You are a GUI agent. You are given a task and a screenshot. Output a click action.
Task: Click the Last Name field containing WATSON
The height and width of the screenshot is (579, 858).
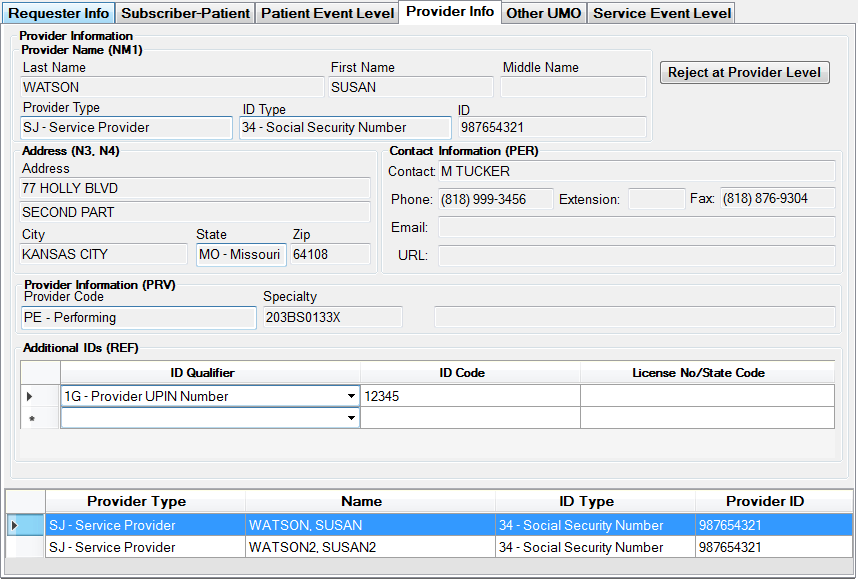point(172,88)
